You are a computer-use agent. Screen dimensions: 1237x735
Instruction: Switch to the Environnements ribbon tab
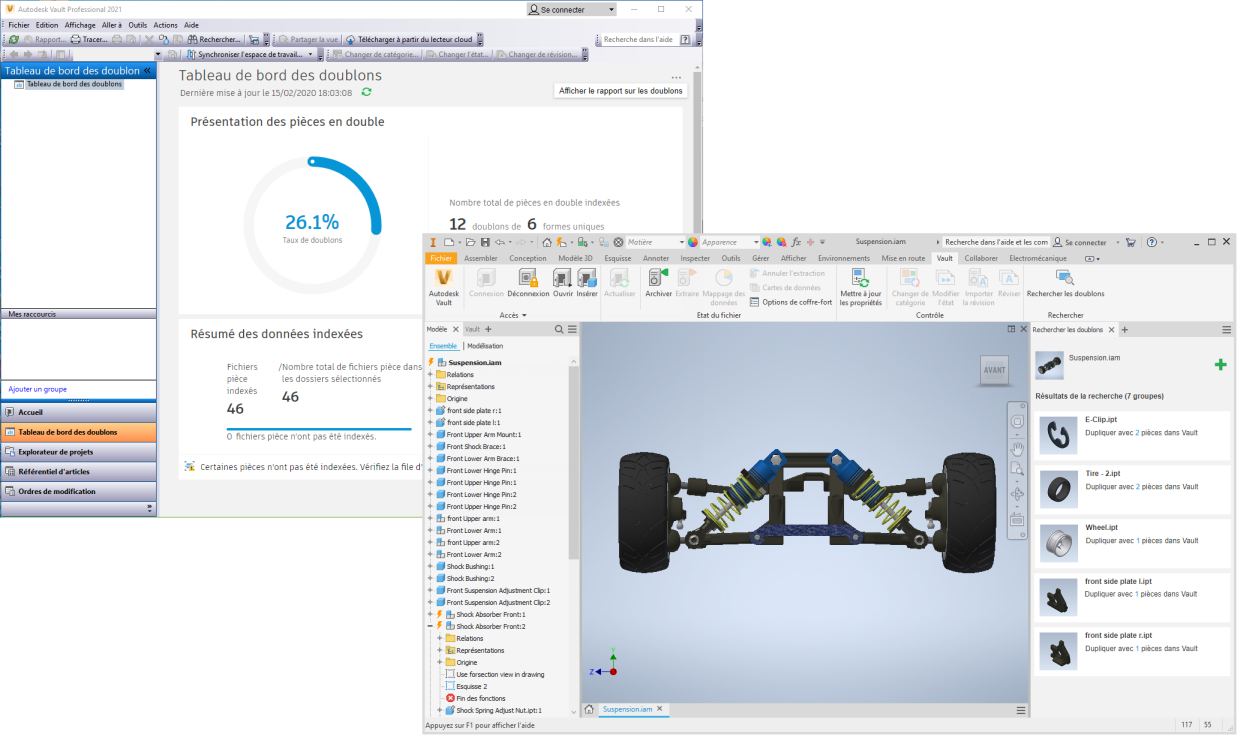844,258
